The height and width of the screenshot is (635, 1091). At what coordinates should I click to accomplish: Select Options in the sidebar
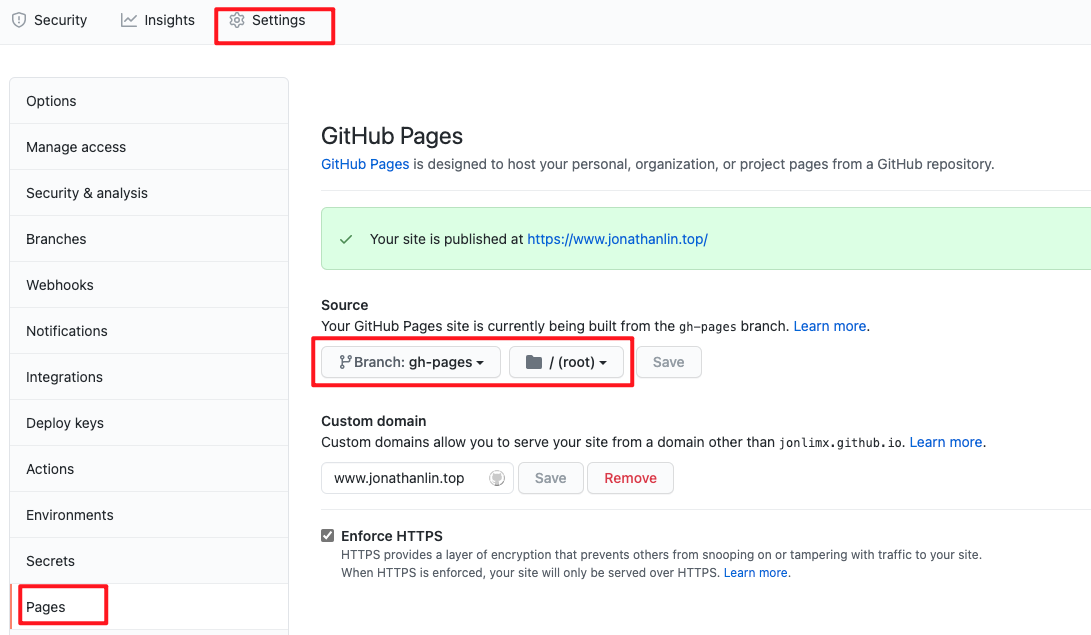point(149,101)
